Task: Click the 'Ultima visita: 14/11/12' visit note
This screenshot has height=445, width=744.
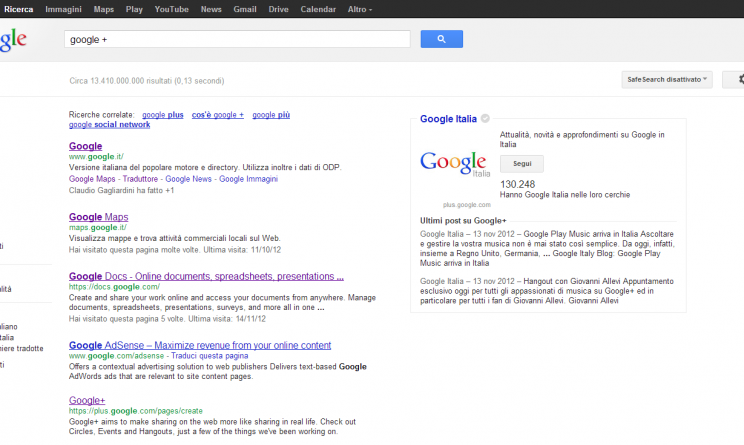Action: 227,319
